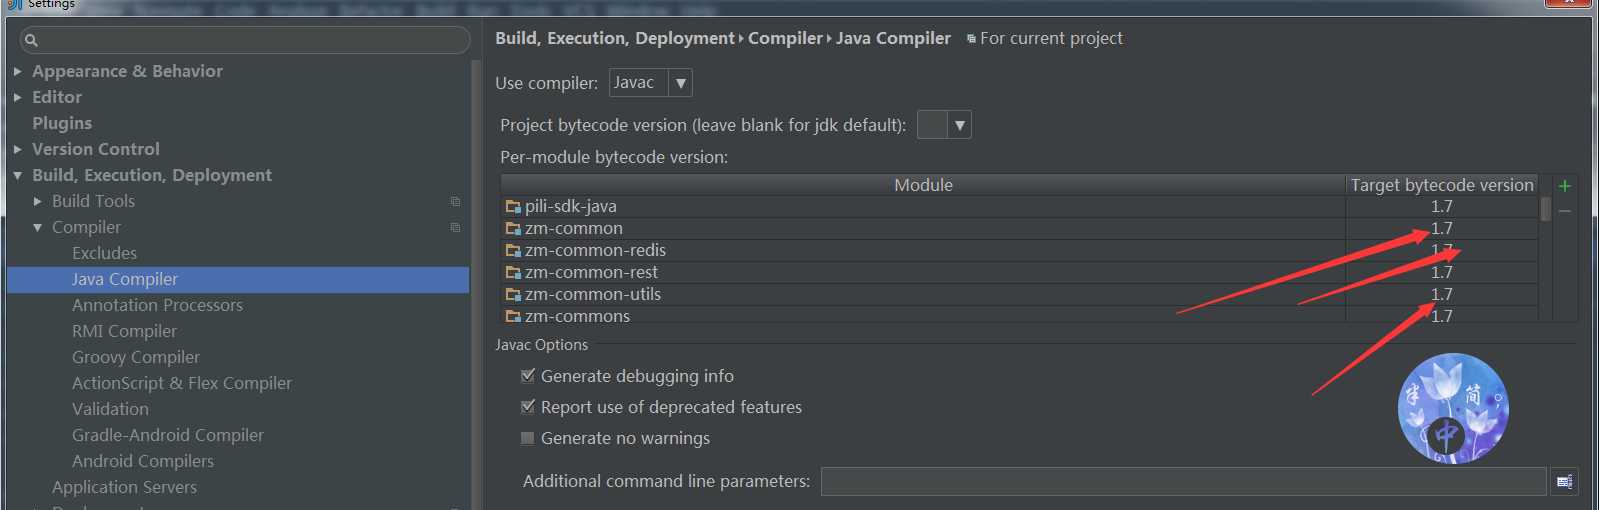Image resolution: width=1599 pixels, height=510 pixels.
Task: Click the project-level icon next to Compiler
Action: click(455, 227)
